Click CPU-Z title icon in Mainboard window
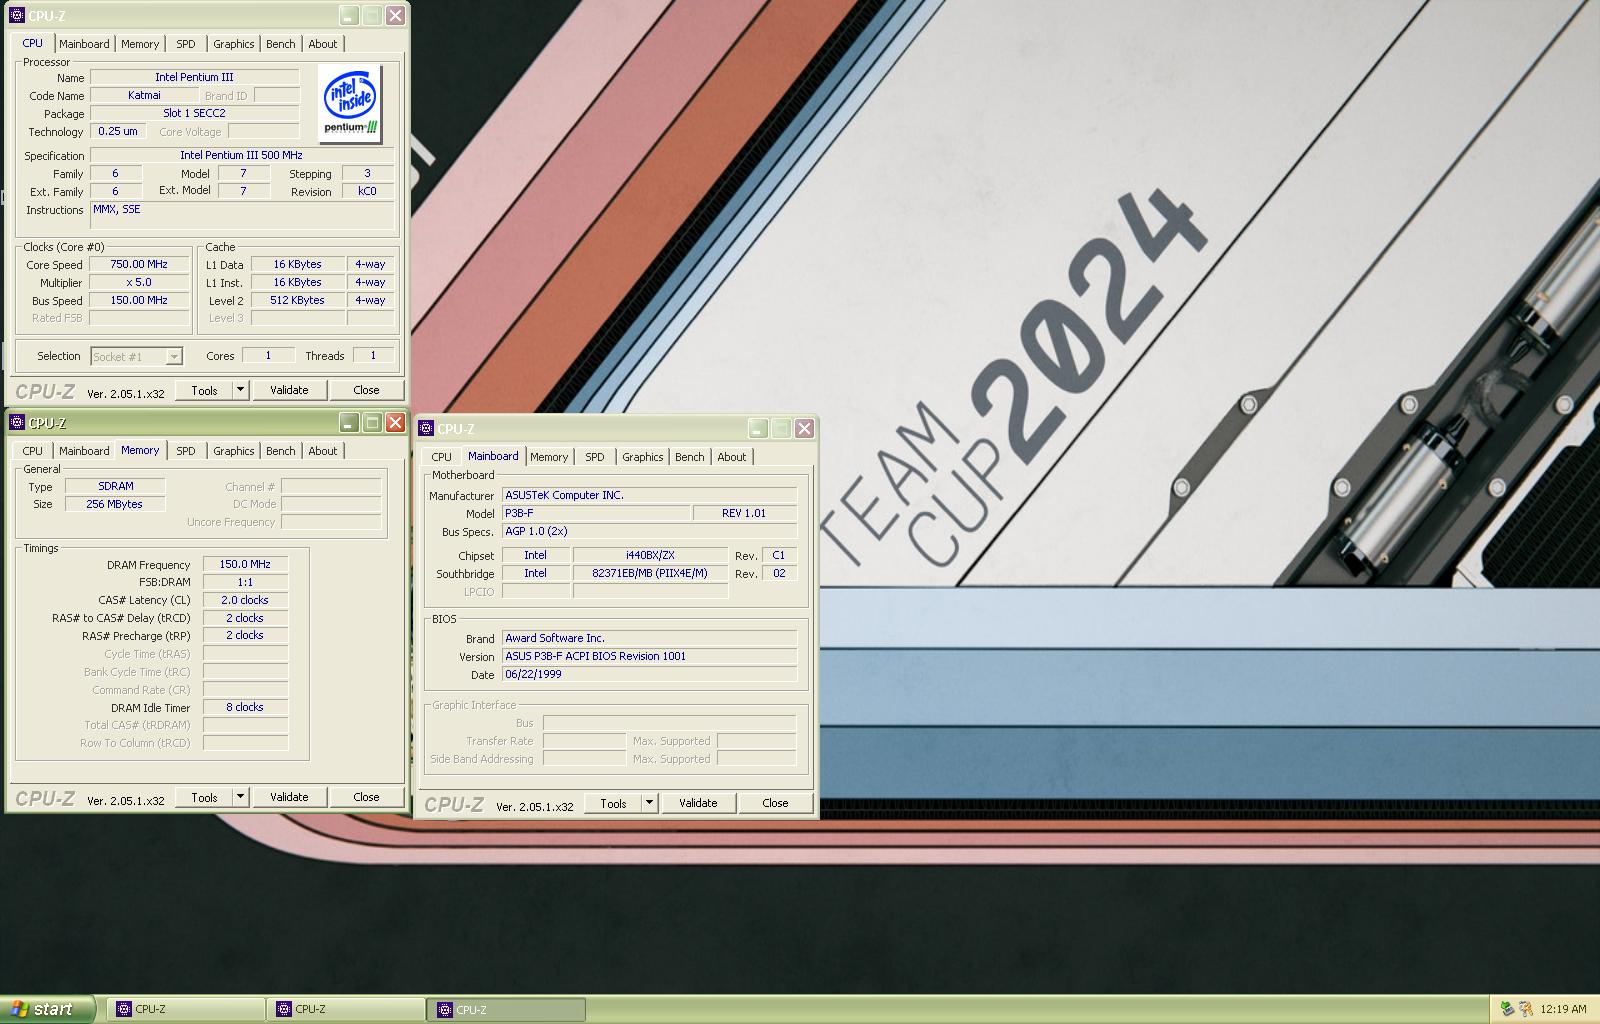Screen dimensions: 1600x1024 (426, 429)
